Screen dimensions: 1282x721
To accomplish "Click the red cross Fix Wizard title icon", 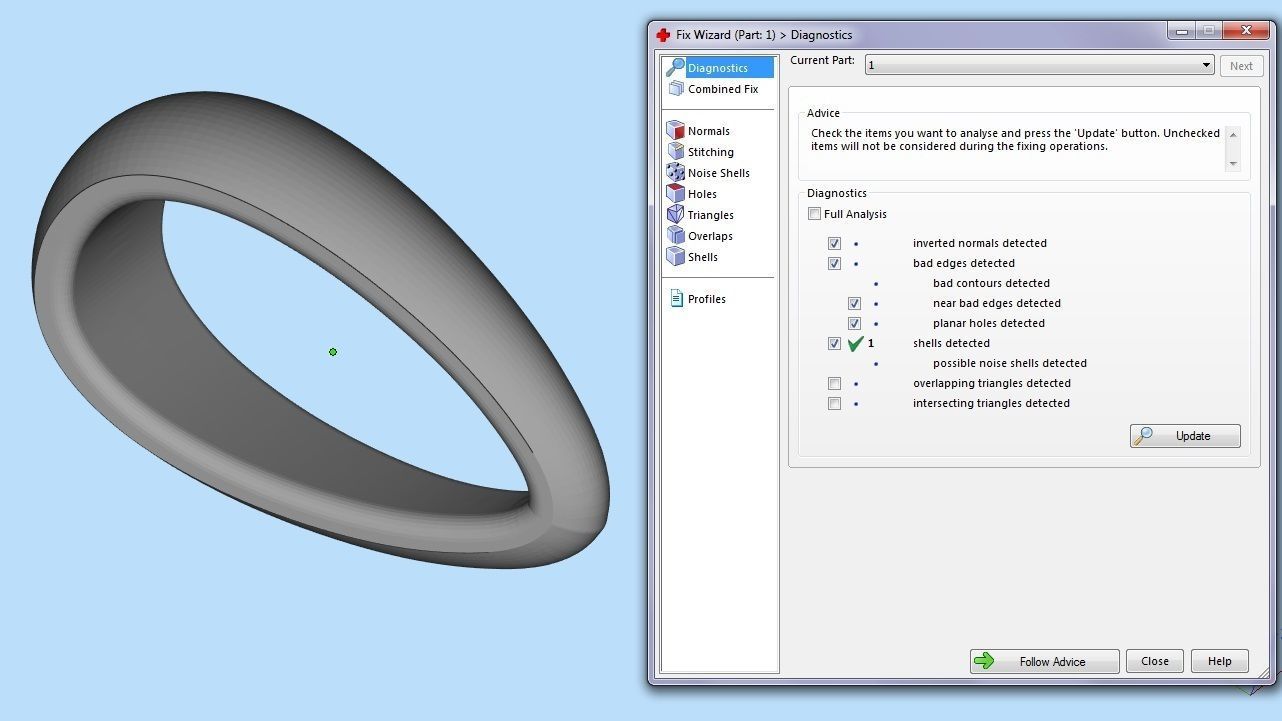I will pos(663,35).
